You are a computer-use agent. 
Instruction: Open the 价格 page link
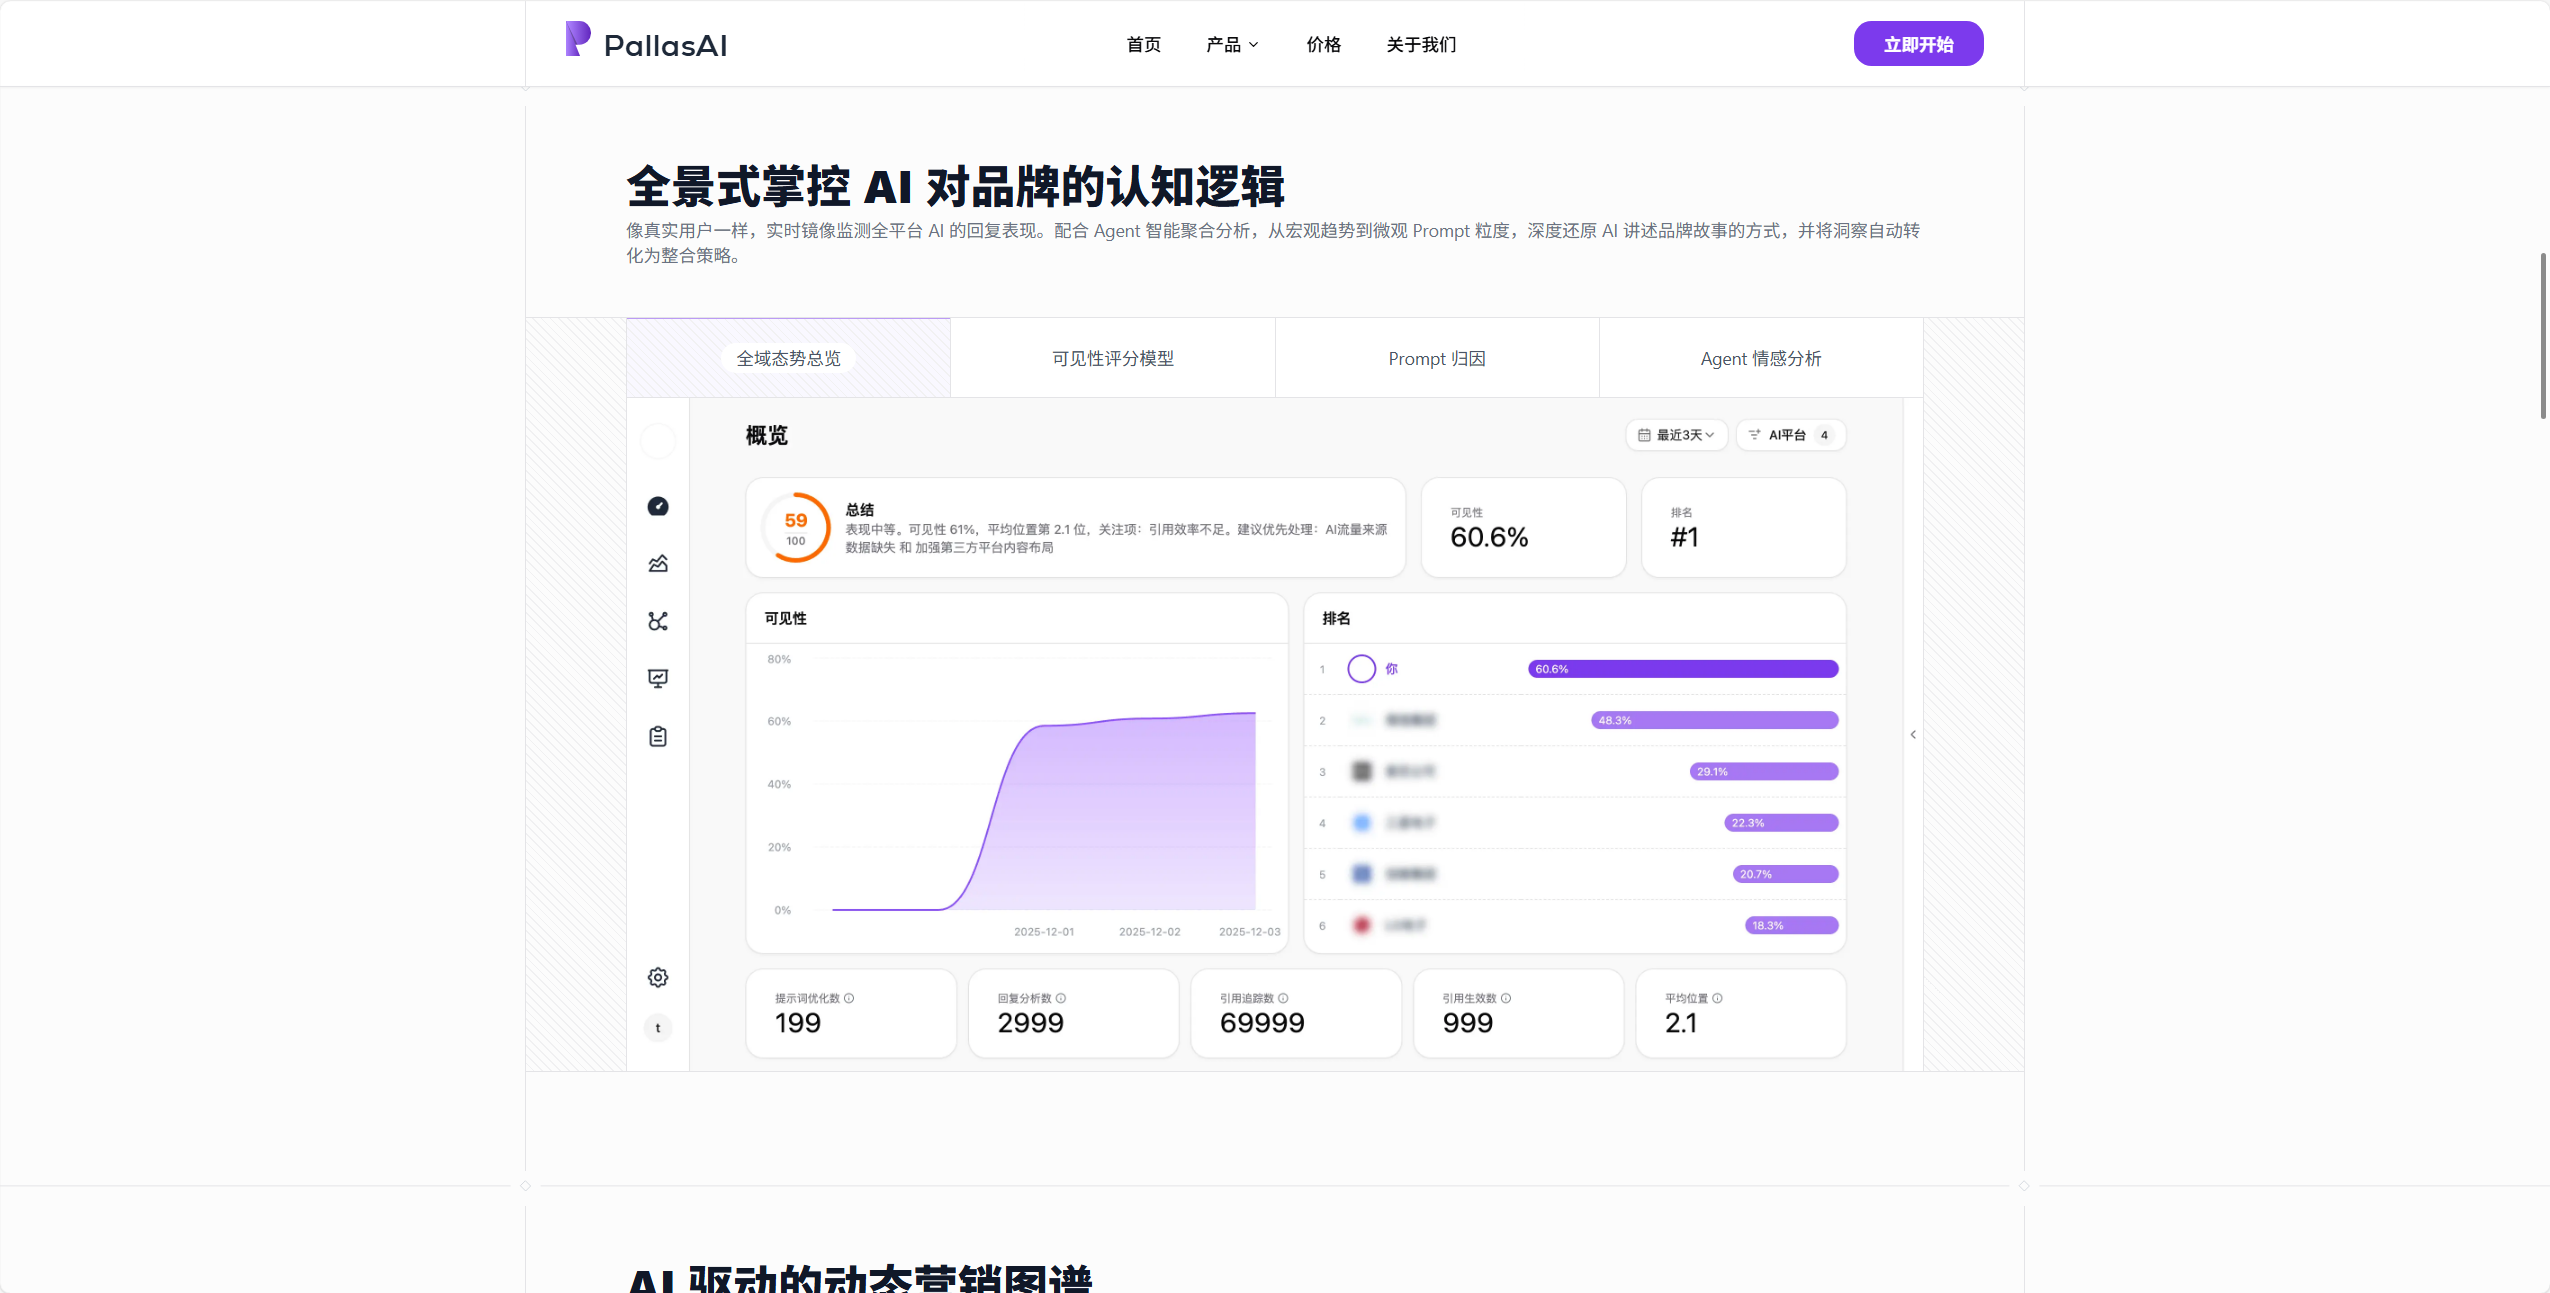1323,44
